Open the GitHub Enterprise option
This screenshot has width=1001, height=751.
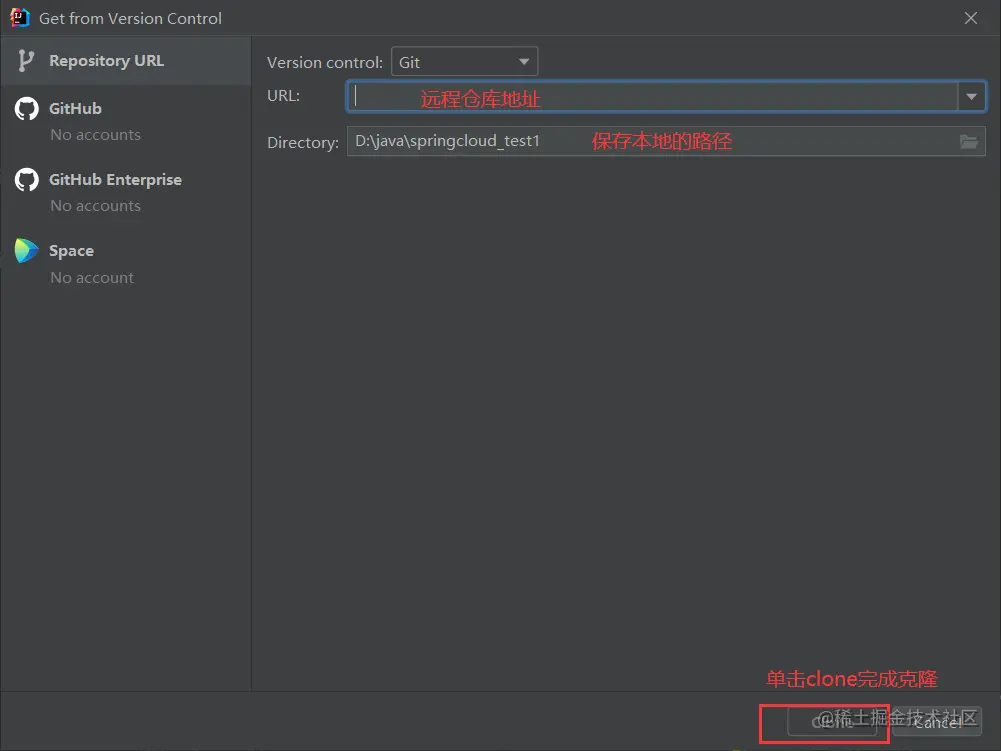[126, 192]
